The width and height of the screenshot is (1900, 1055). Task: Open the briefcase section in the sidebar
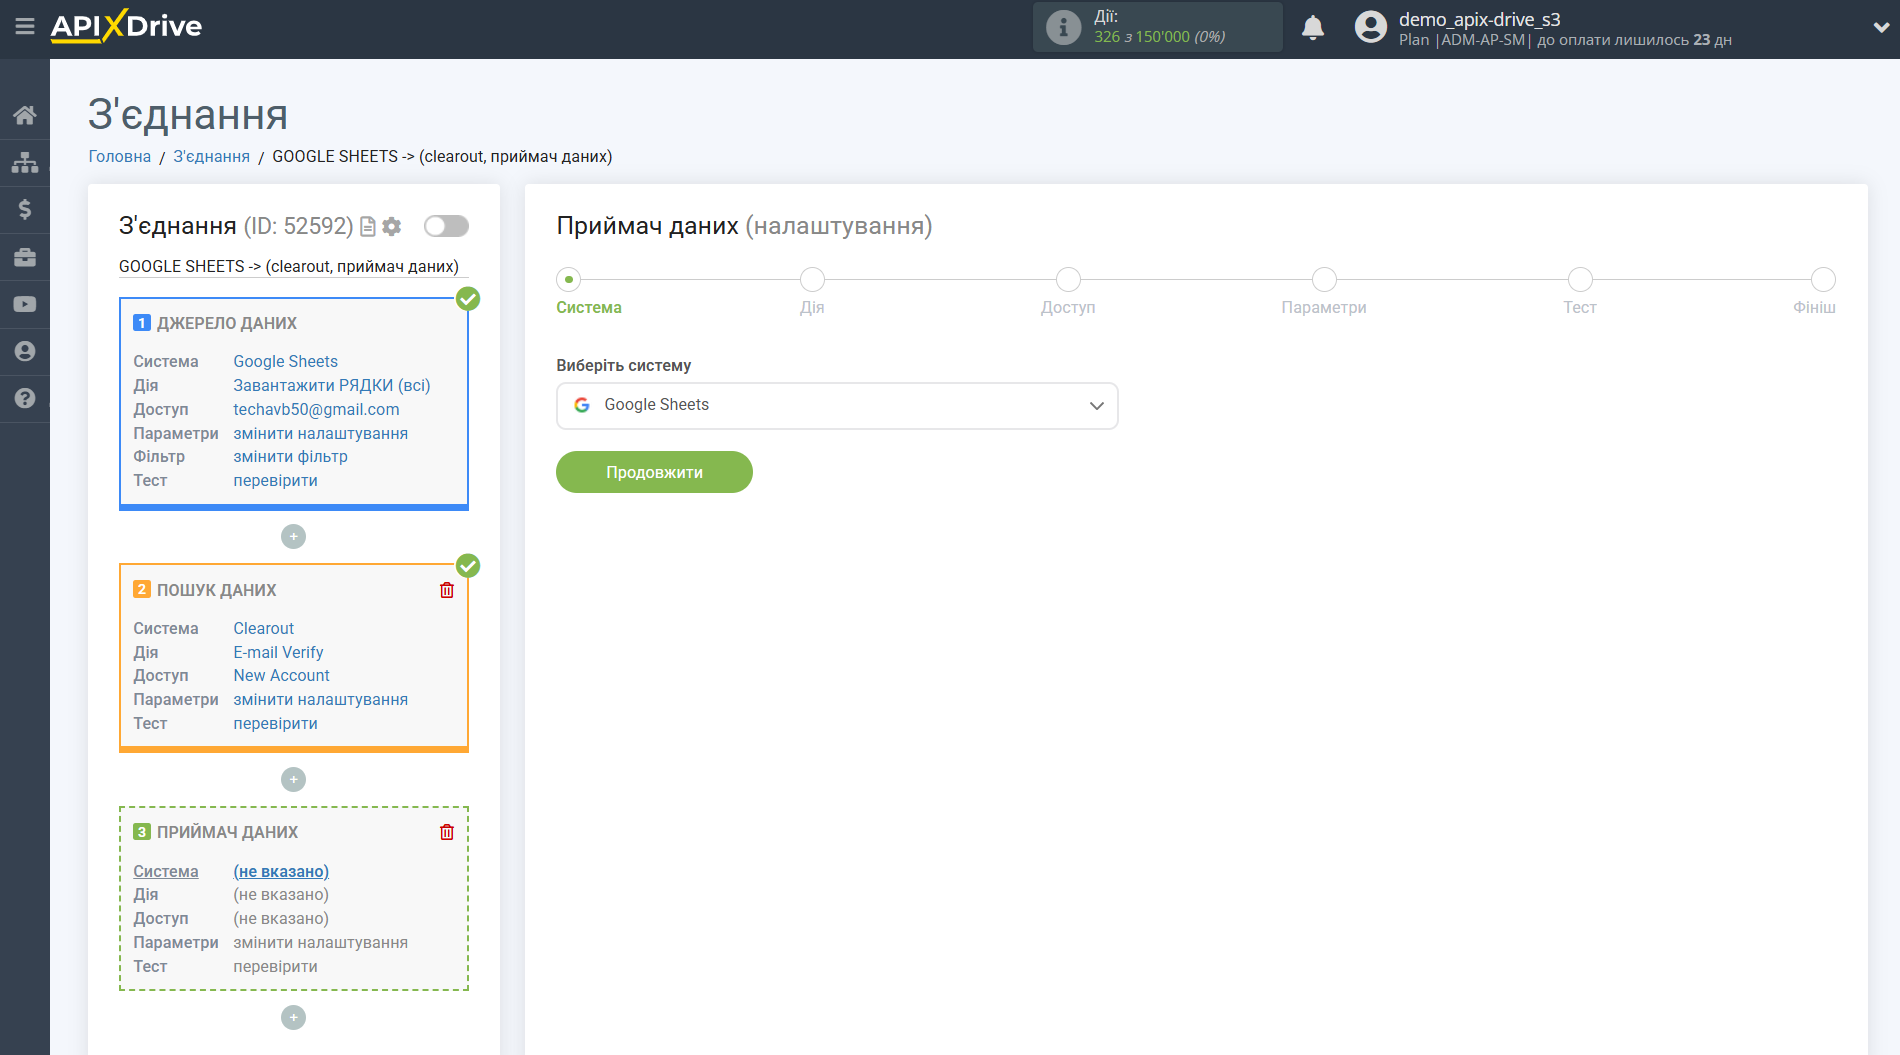pyautogui.click(x=25, y=257)
